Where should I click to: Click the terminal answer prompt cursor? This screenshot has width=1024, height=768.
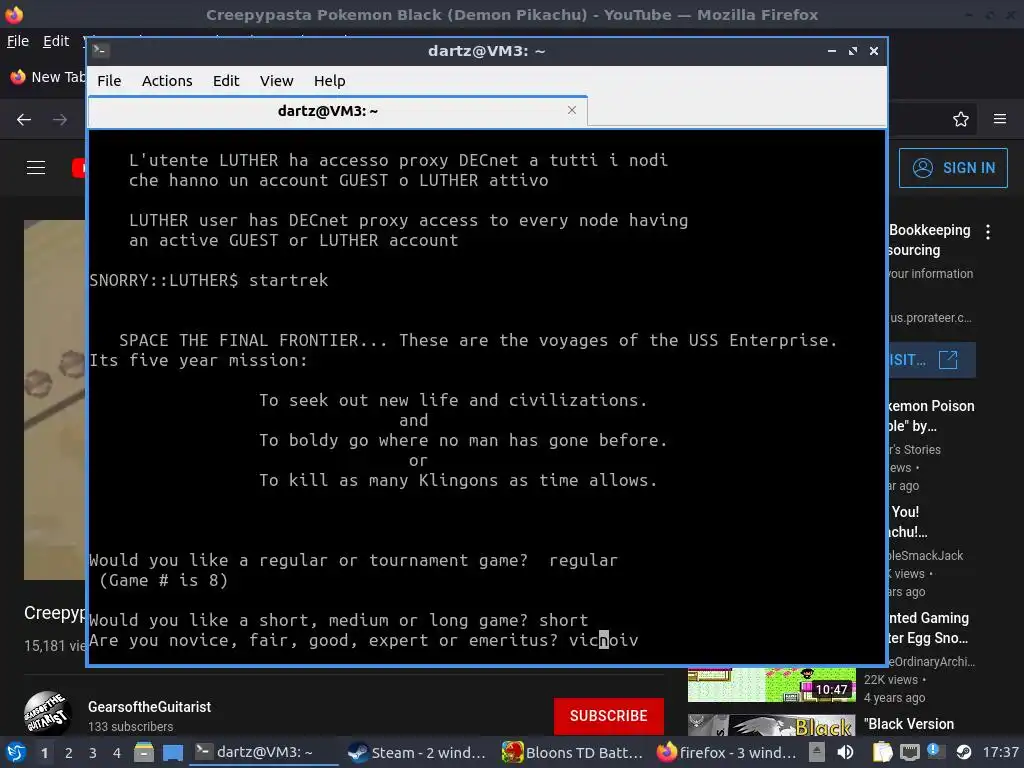pos(603,640)
